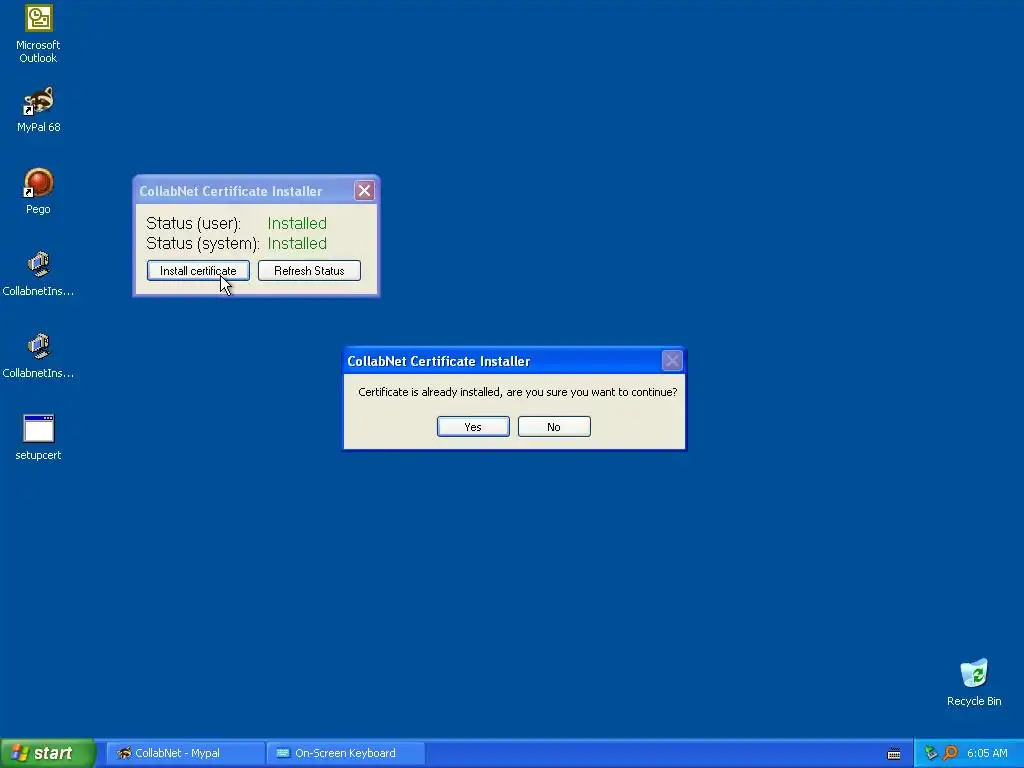Click No in the confirmation dialog
Screen dimensions: 1024x768
554,426
